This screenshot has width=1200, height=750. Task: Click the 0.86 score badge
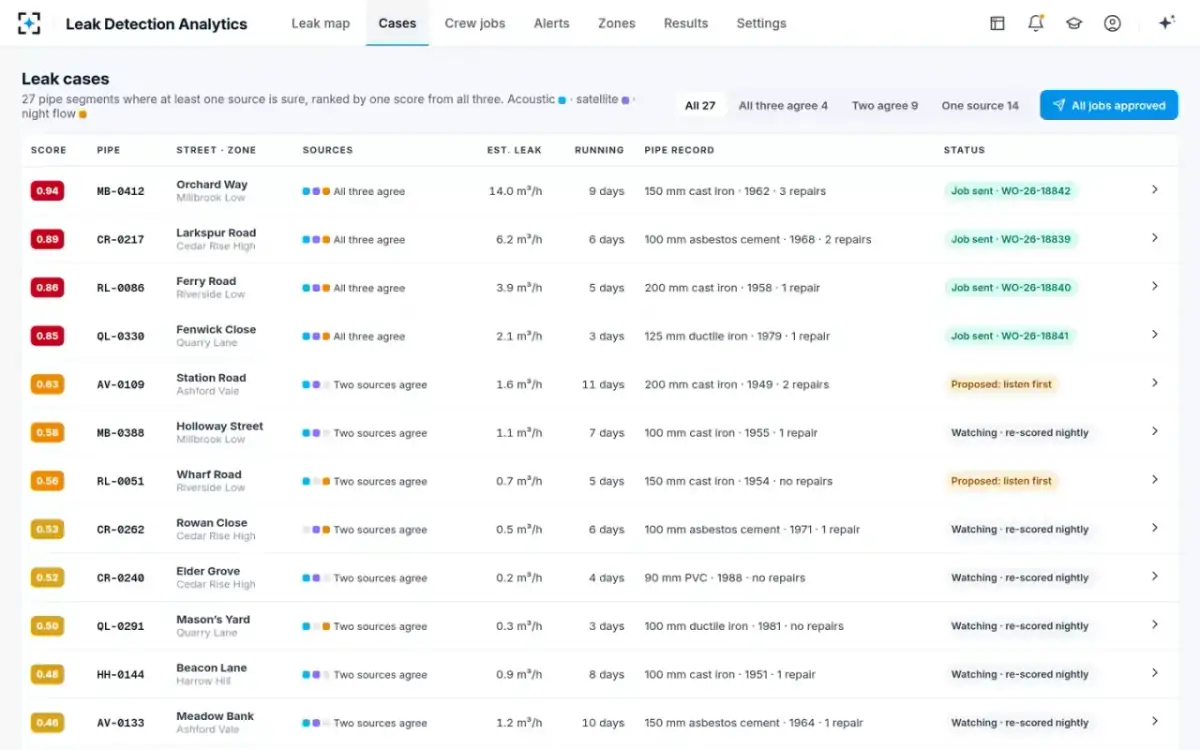pos(47,288)
